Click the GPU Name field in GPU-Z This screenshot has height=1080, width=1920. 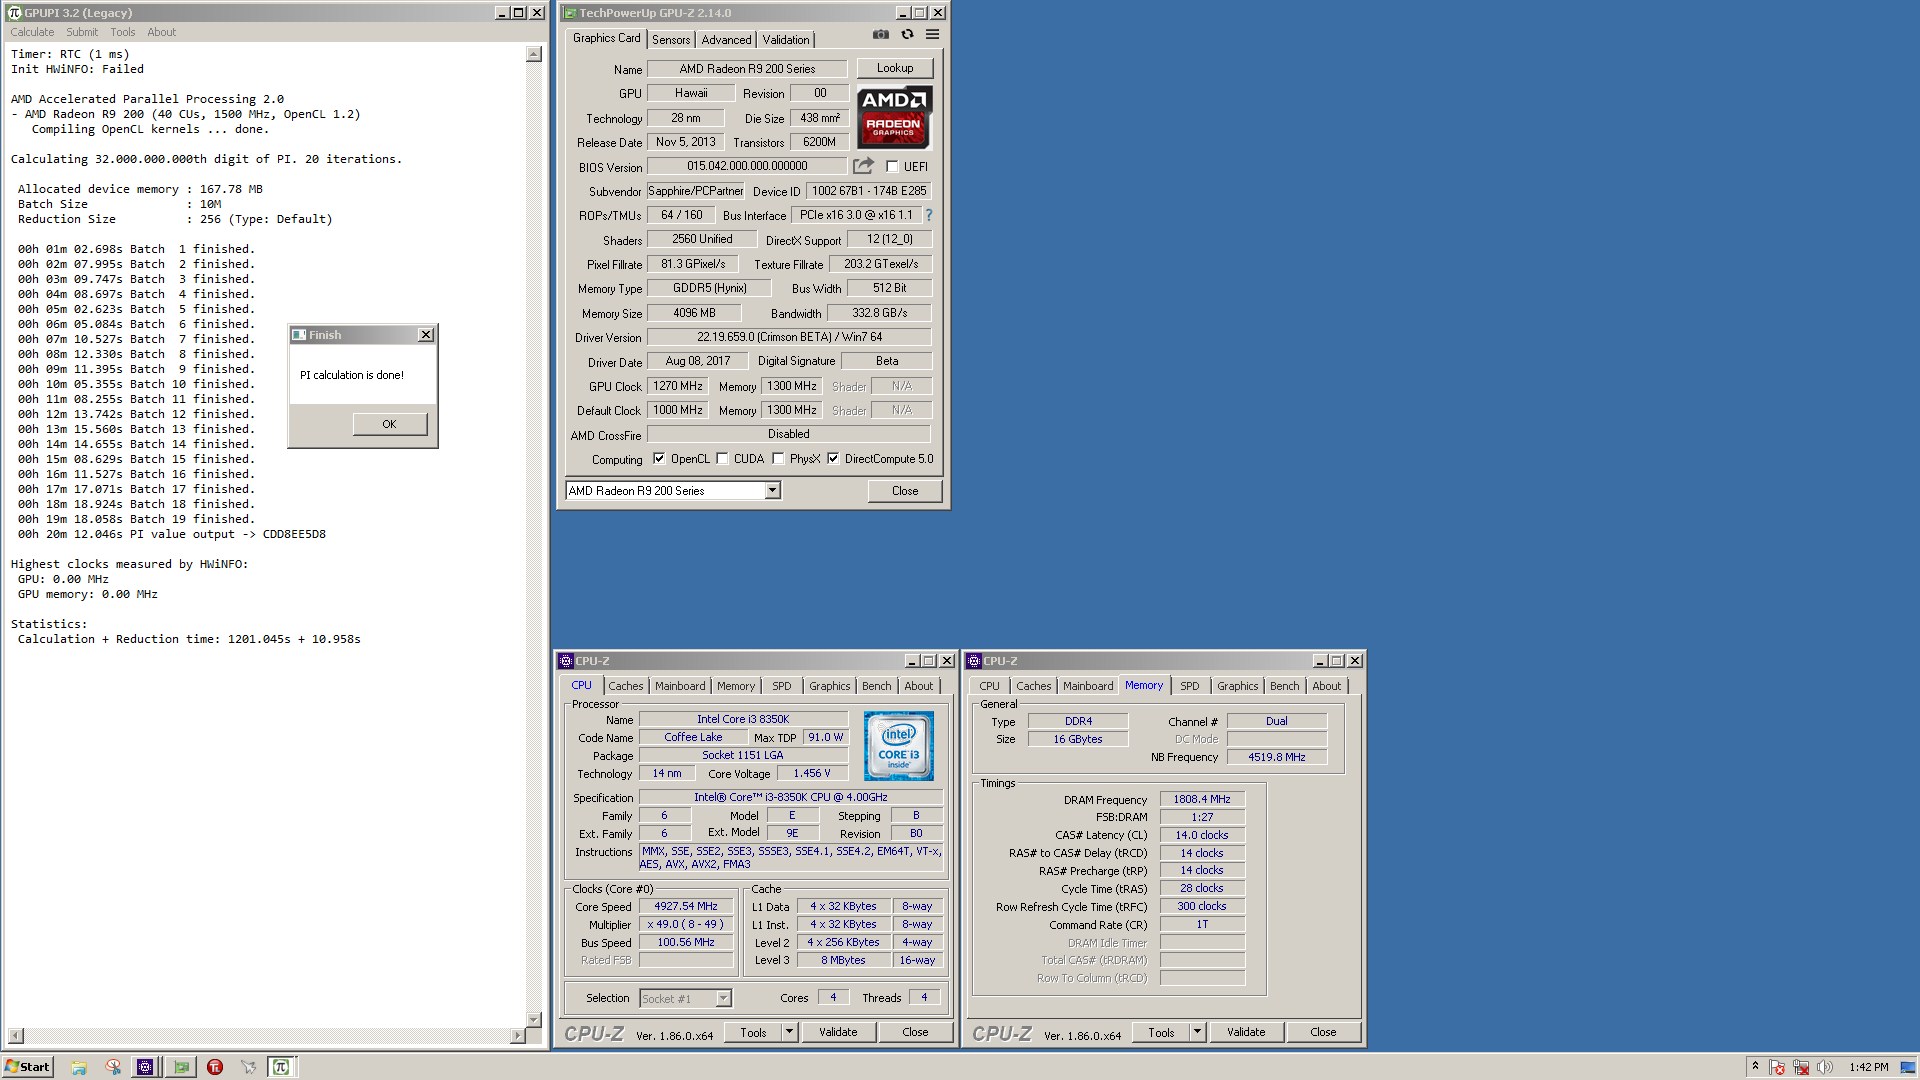[747, 69]
